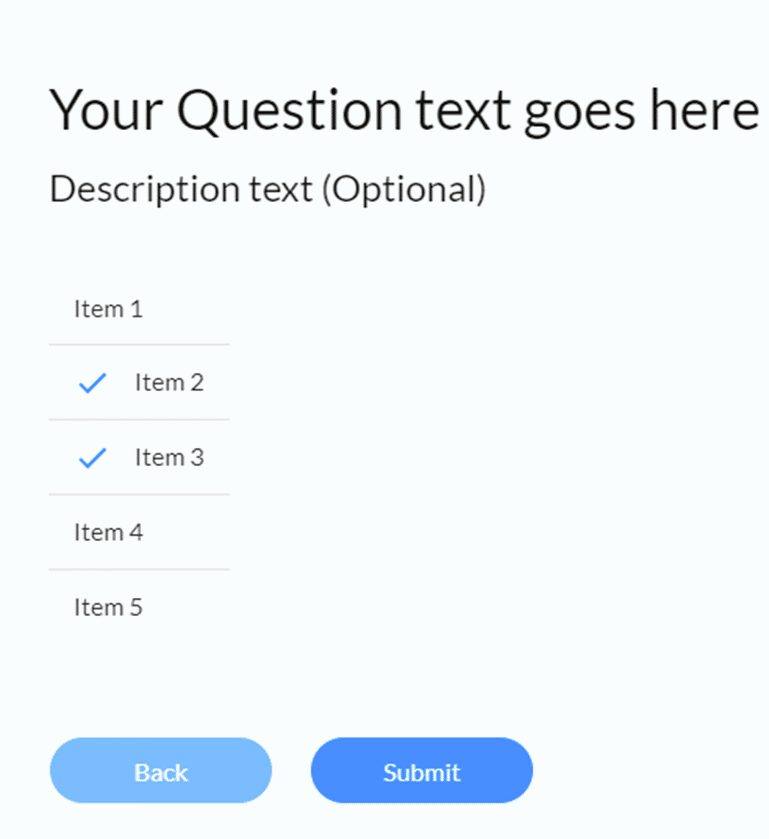
Task: Click the Item 4 row label
Action: [108, 532]
